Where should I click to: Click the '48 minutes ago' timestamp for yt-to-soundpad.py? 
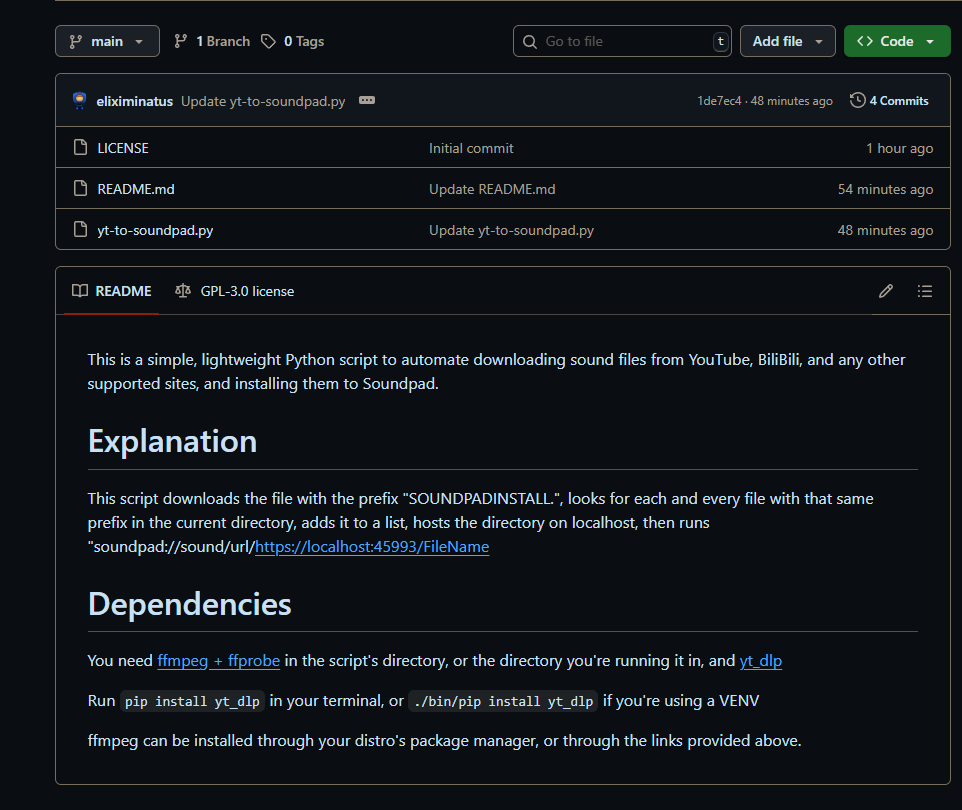click(x=885, y=230)
